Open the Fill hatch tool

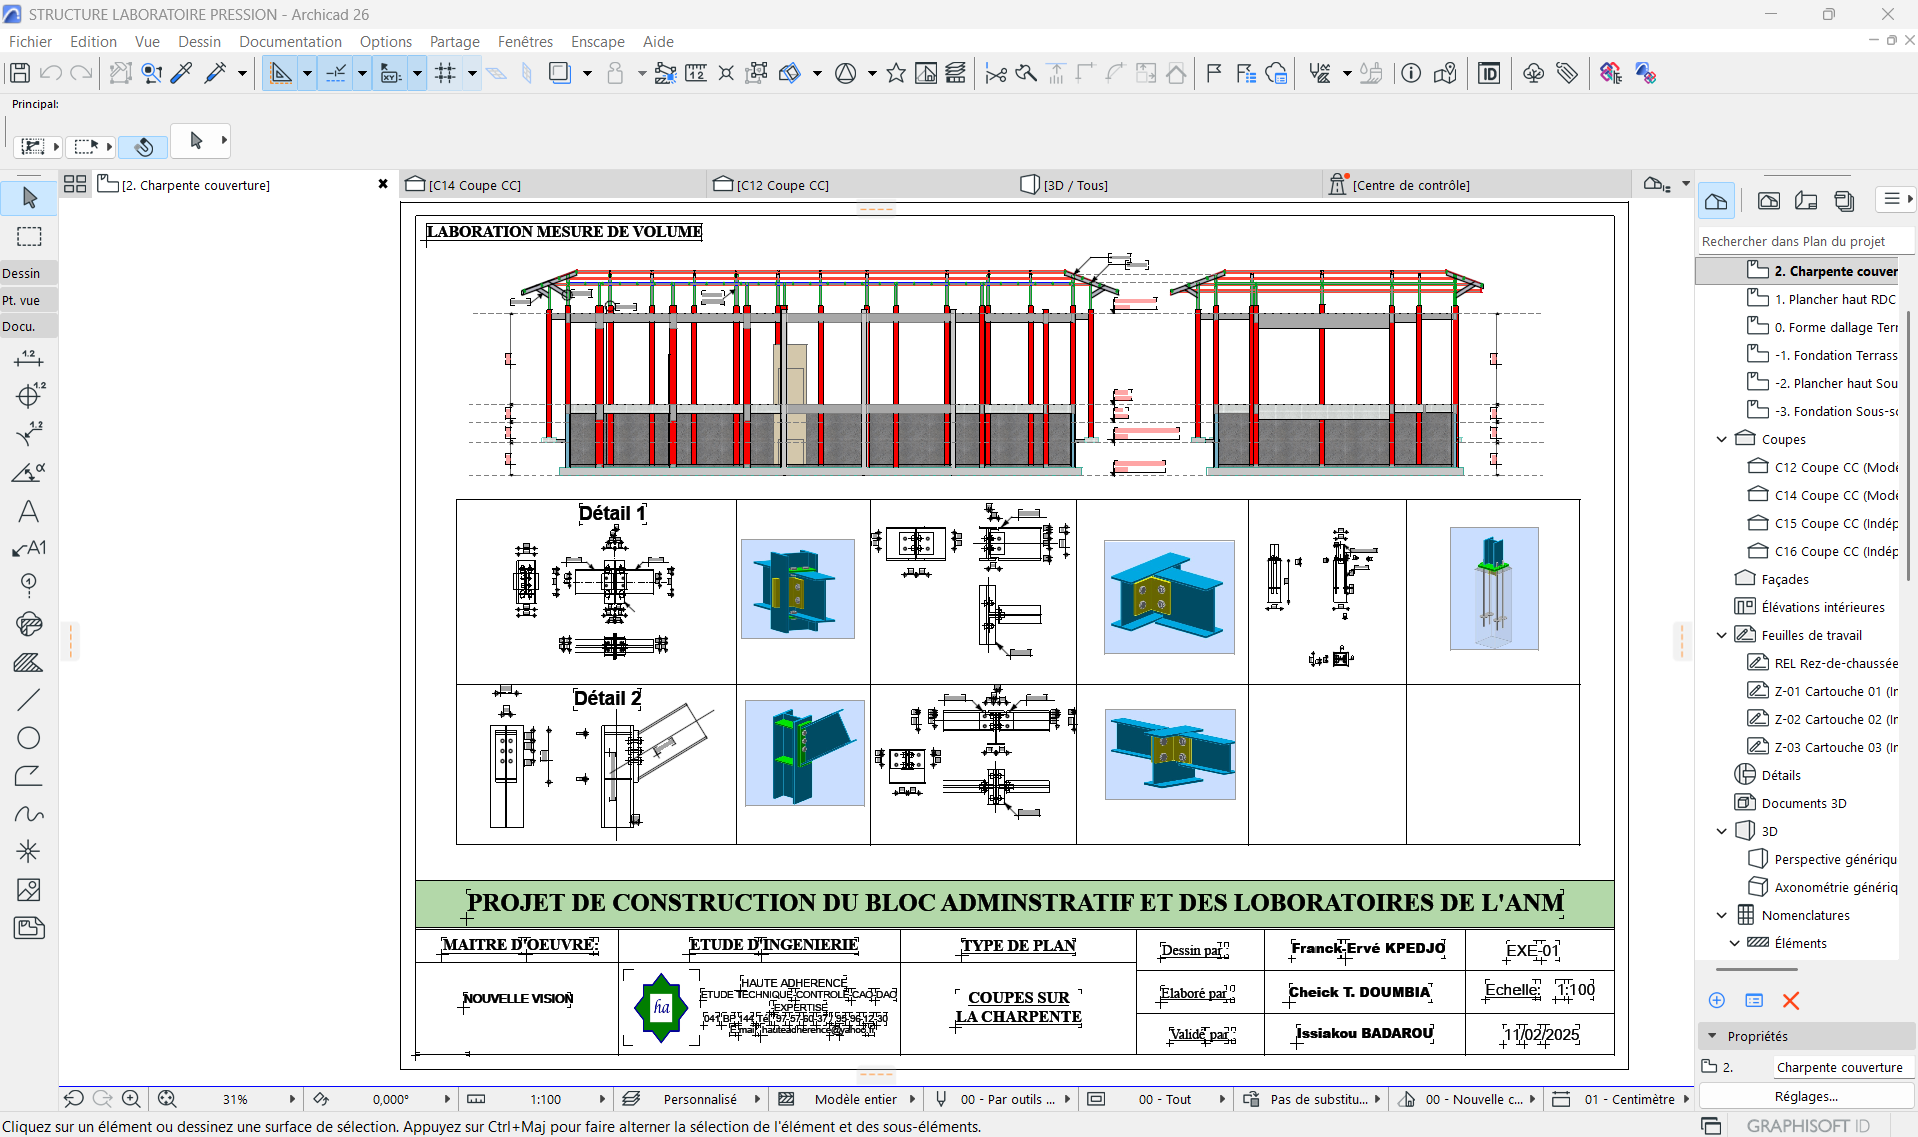28,662
